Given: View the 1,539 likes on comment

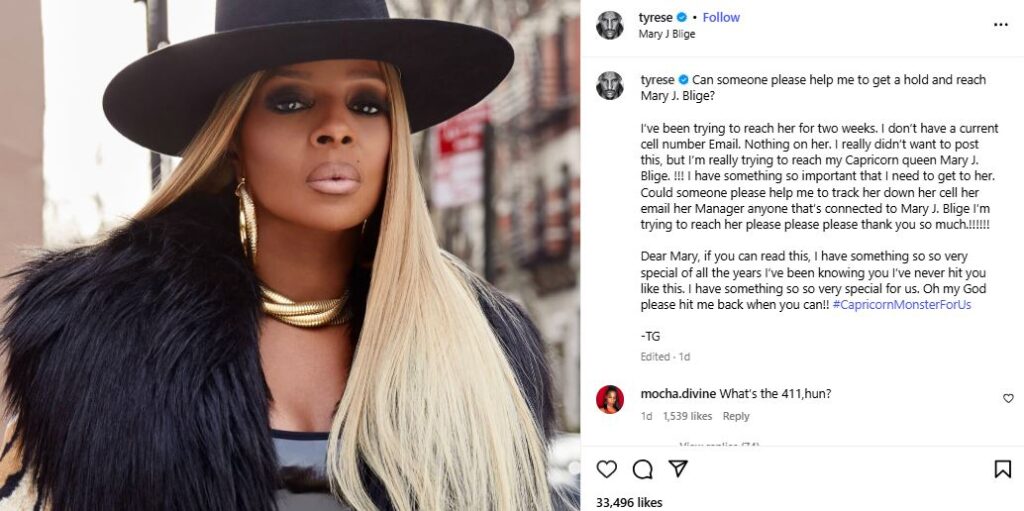Looking at the screenshot, I should click(x=687, y=416).
